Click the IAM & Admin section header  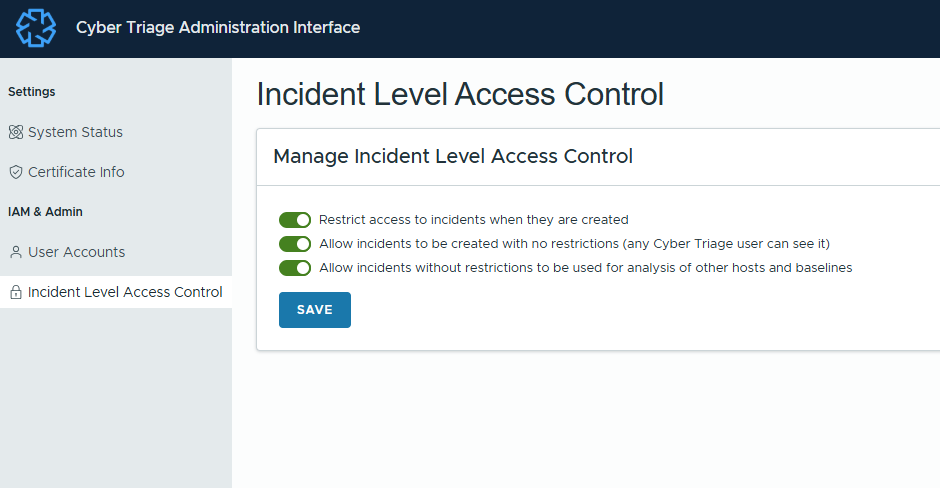(46, 212)
